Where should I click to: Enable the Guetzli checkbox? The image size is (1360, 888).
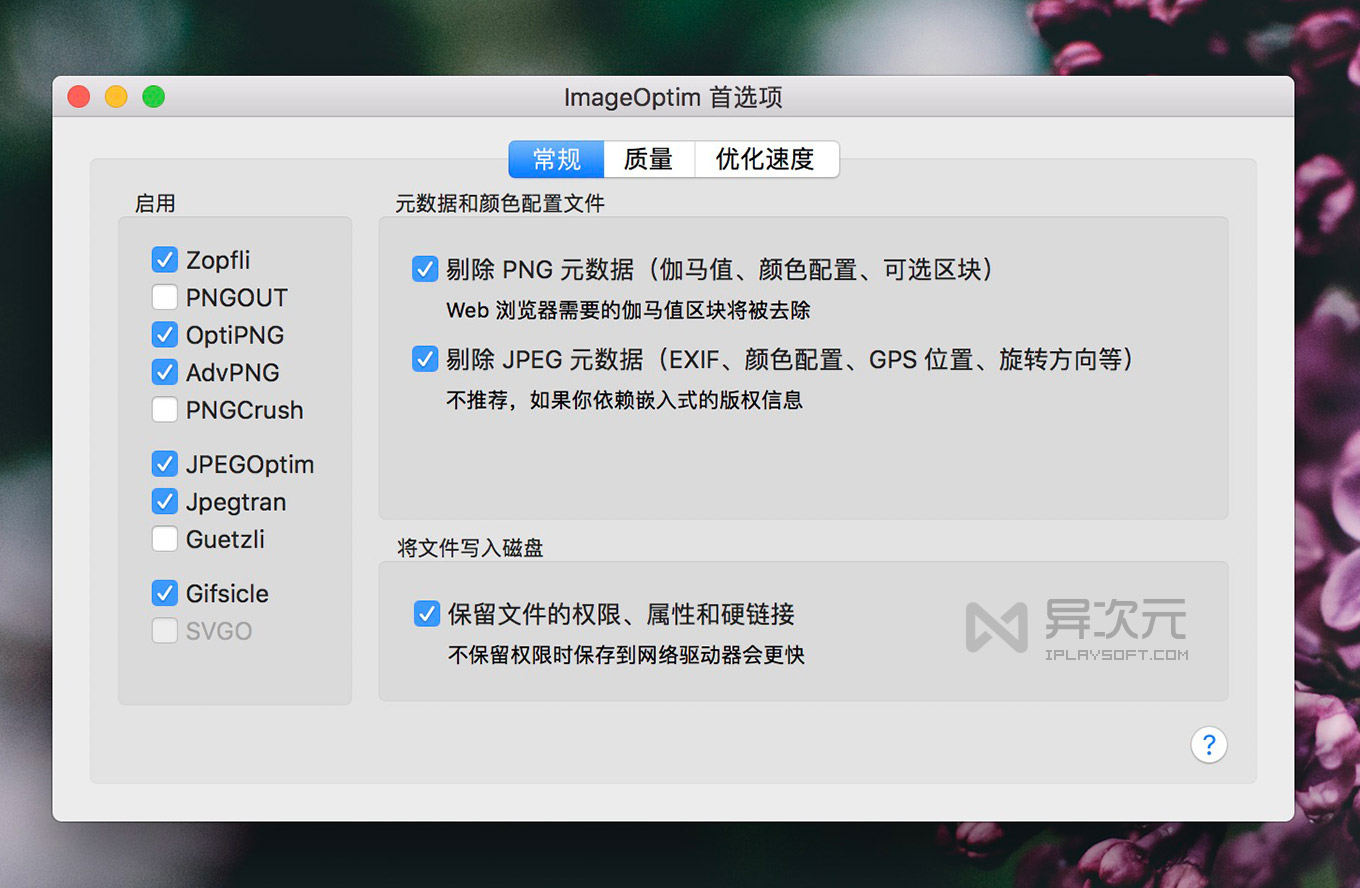pos(165,539)
